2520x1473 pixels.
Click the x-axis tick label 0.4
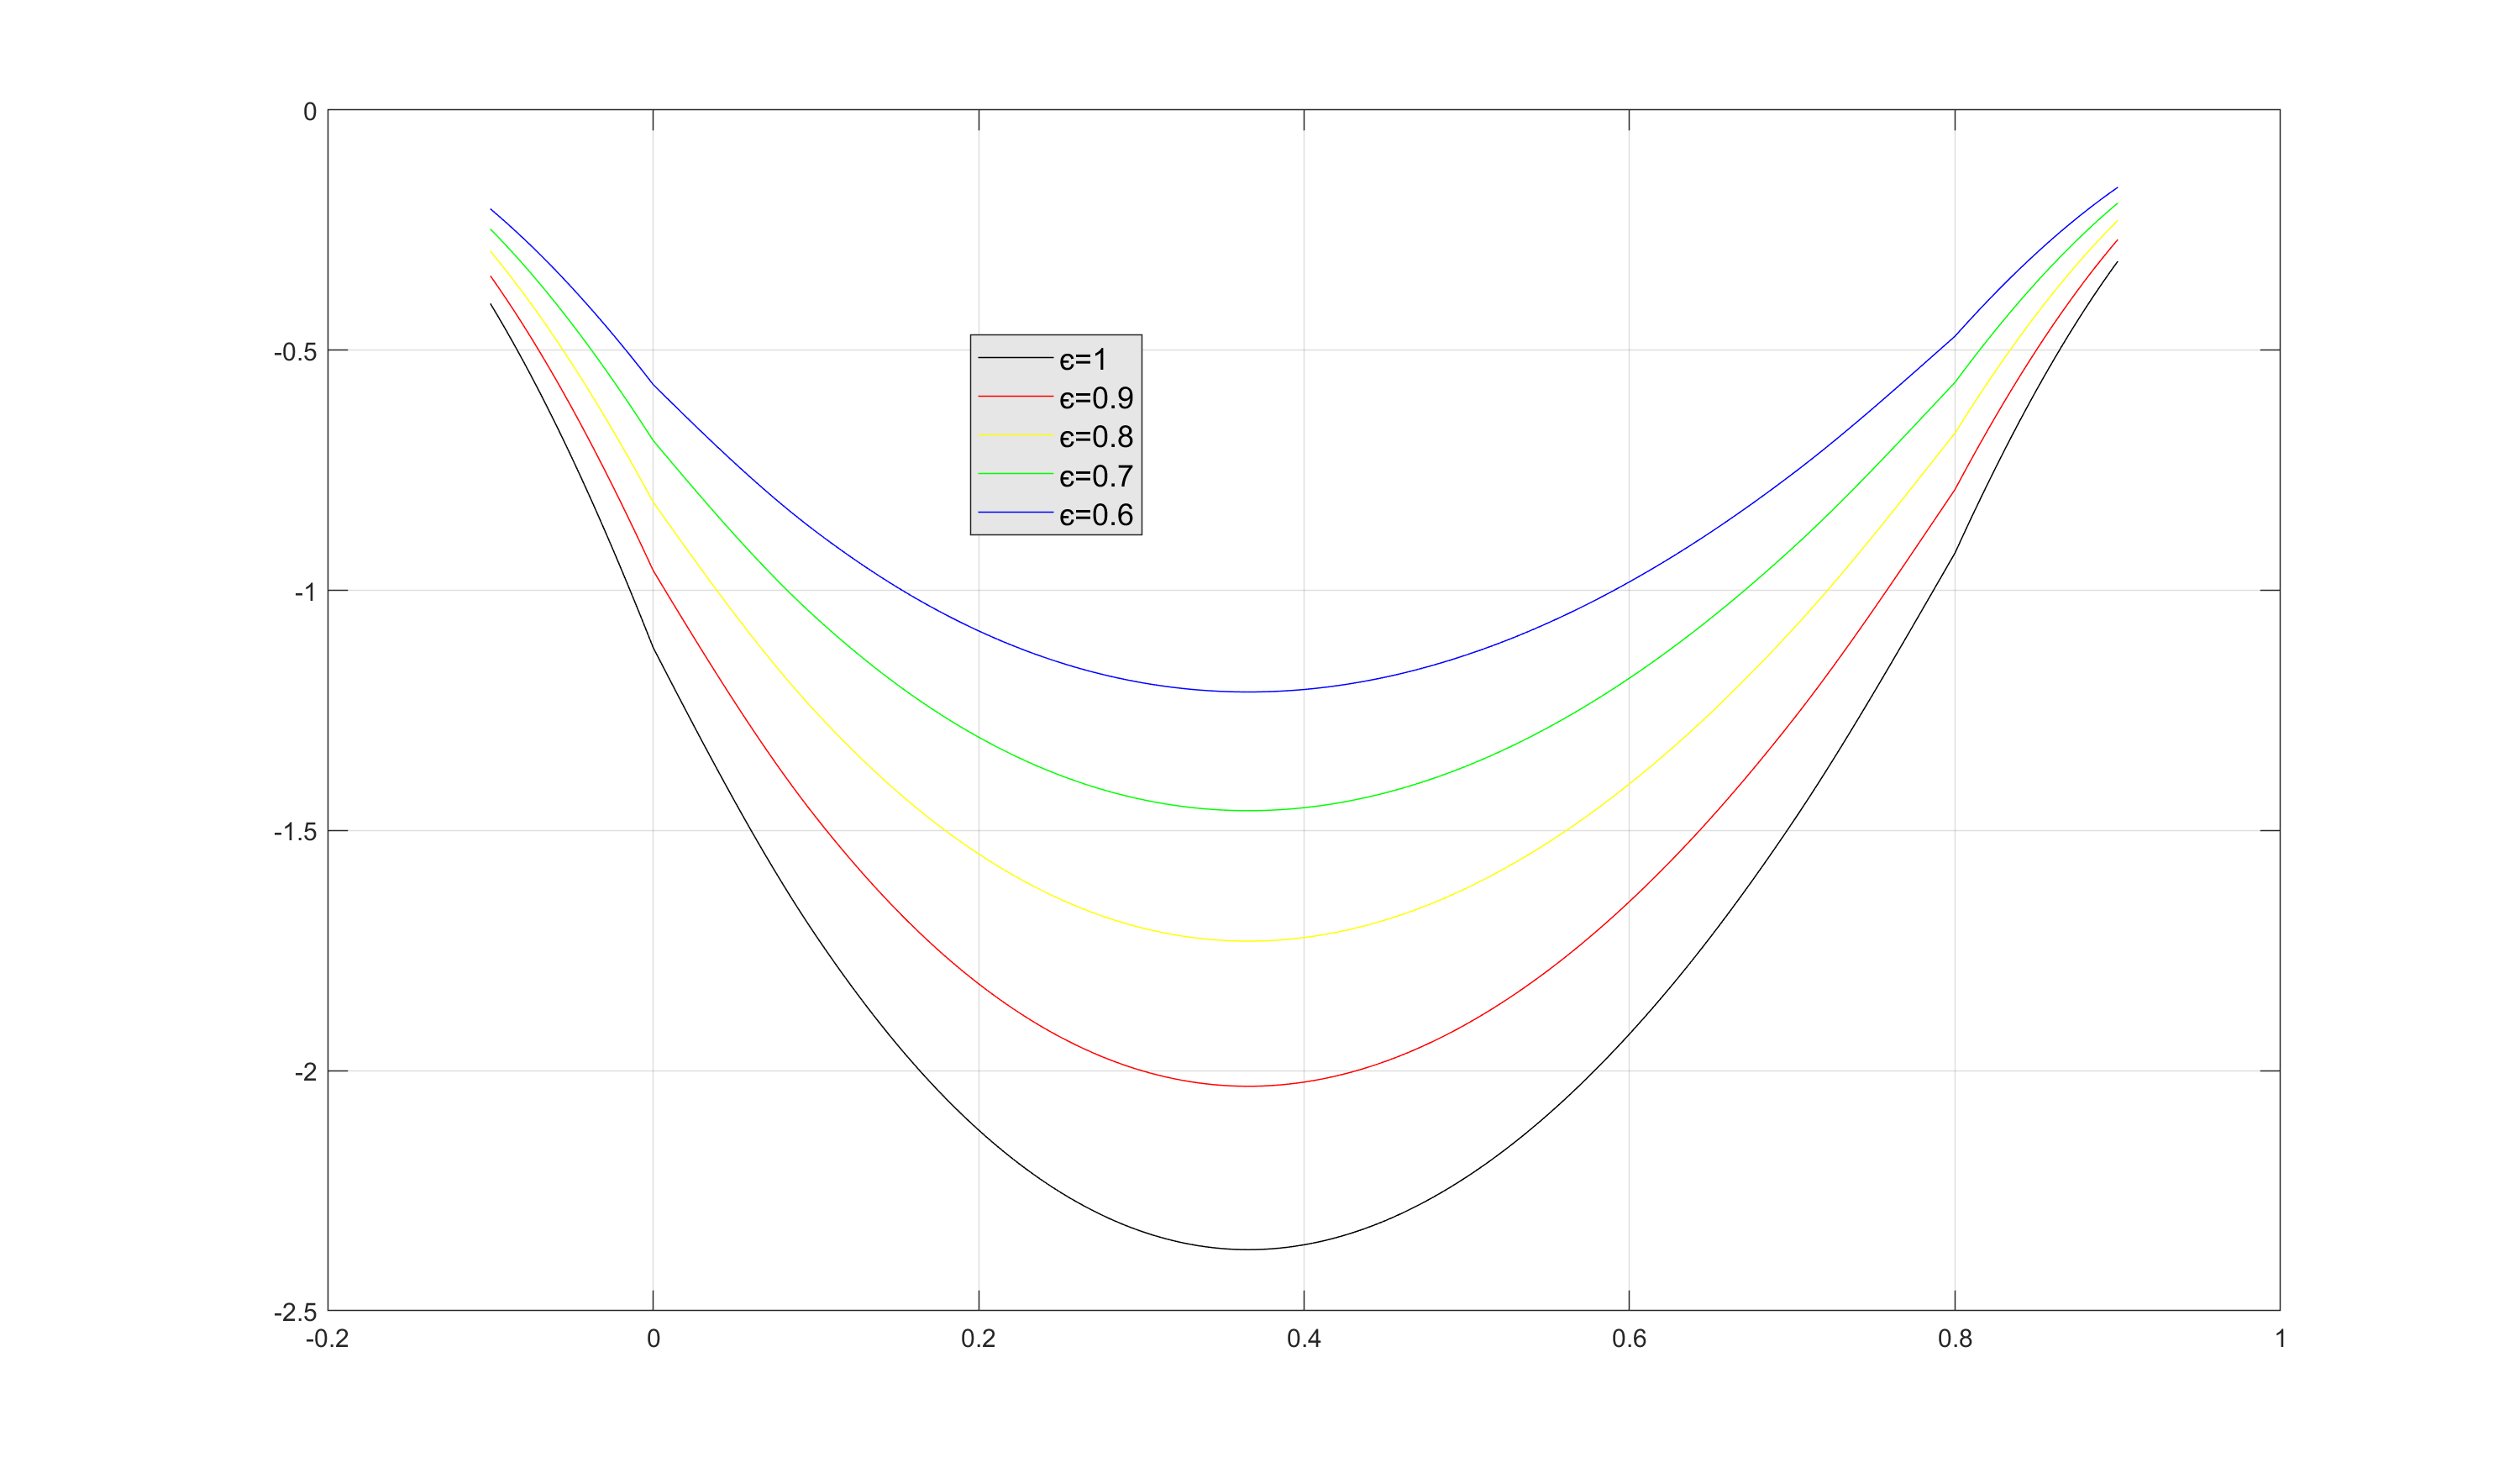click(x=1304, y=1339)
